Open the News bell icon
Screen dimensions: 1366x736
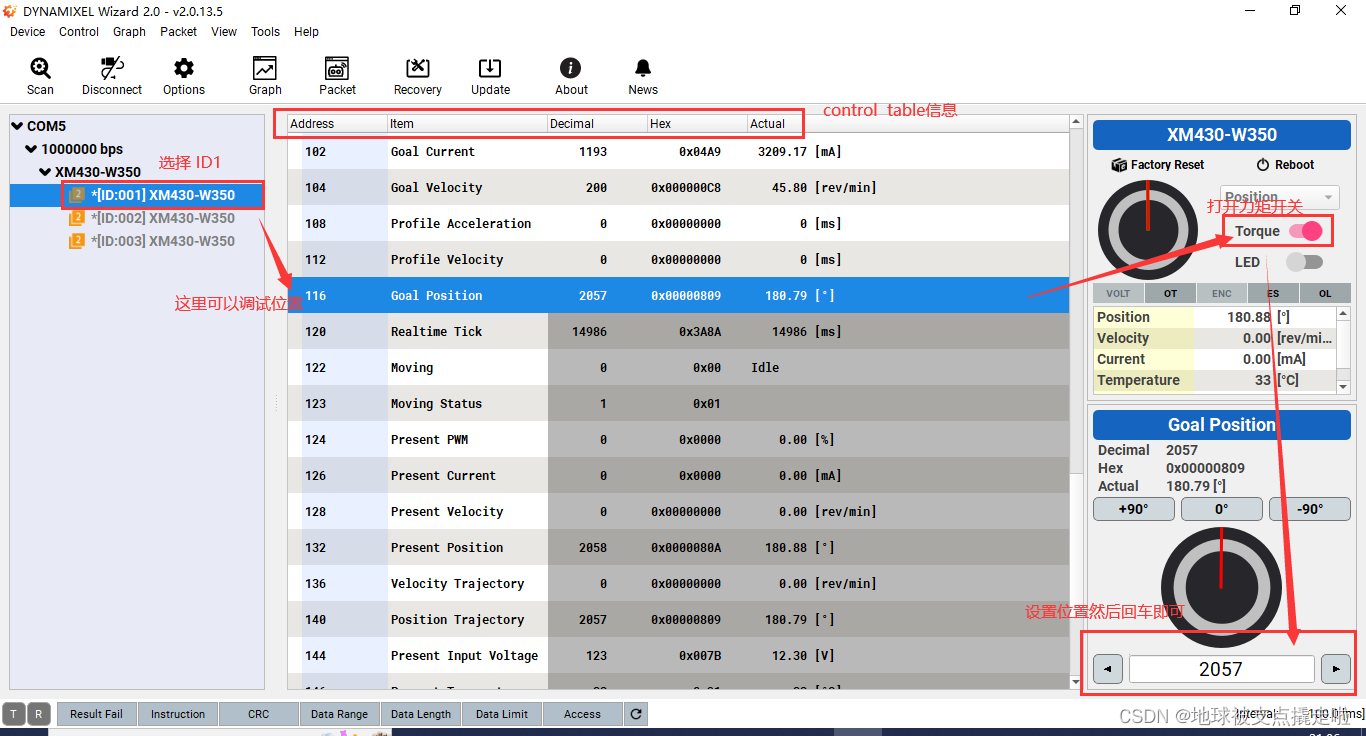click(643, 75)
